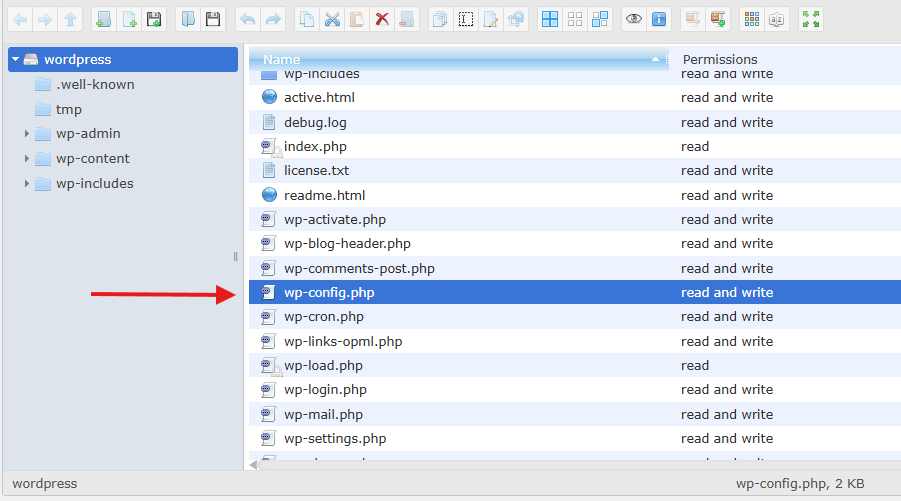Toggle fullscreen with green arrows icon
Image resolution: width=901 pixels, height=501 pixels.
[x=811, y=19]
